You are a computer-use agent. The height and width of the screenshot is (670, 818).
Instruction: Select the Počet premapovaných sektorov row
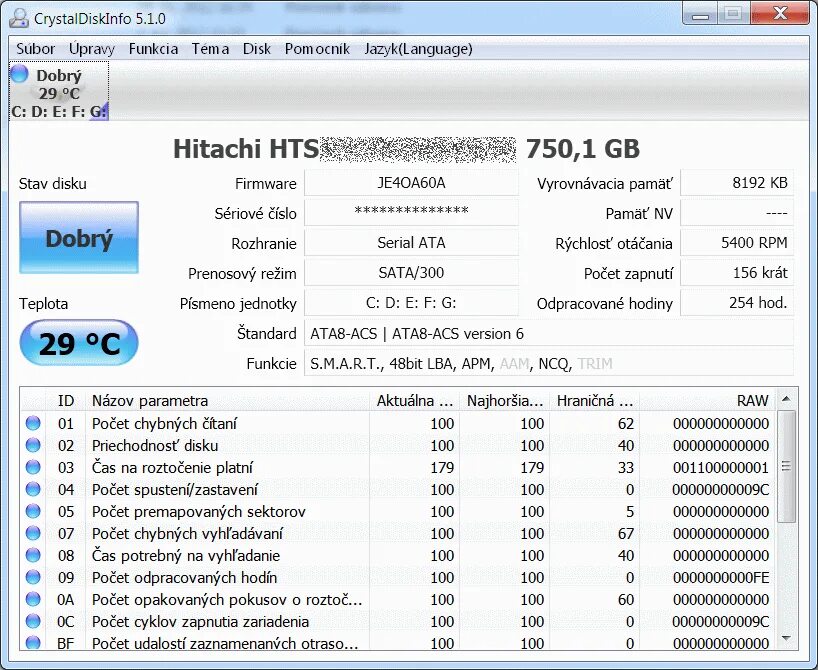tap(398, 511)
